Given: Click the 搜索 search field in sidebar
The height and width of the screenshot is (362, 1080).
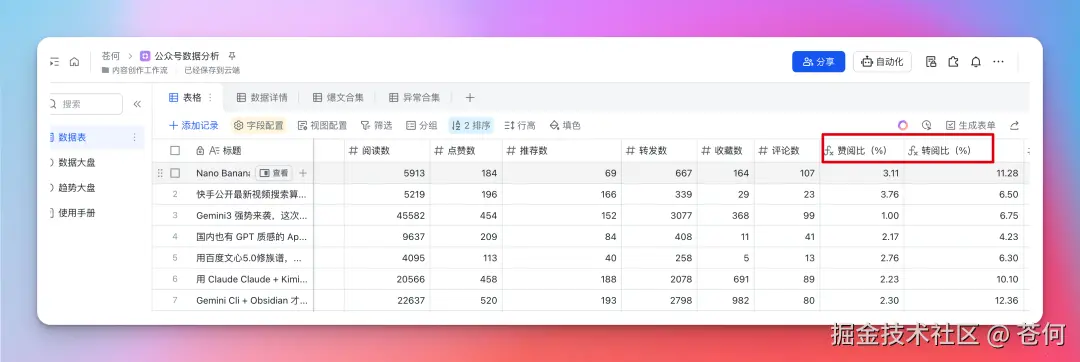Looking at the screenshot, I should (86, 104).
